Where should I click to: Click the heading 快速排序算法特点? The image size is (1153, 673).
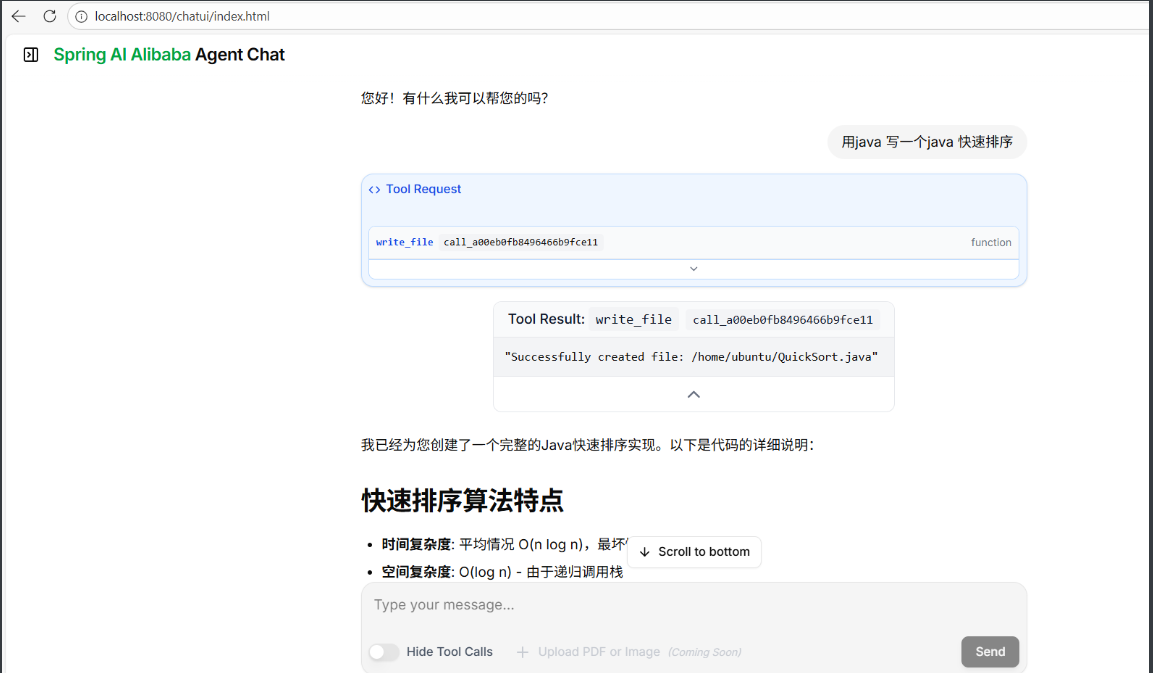click(463, 501)
